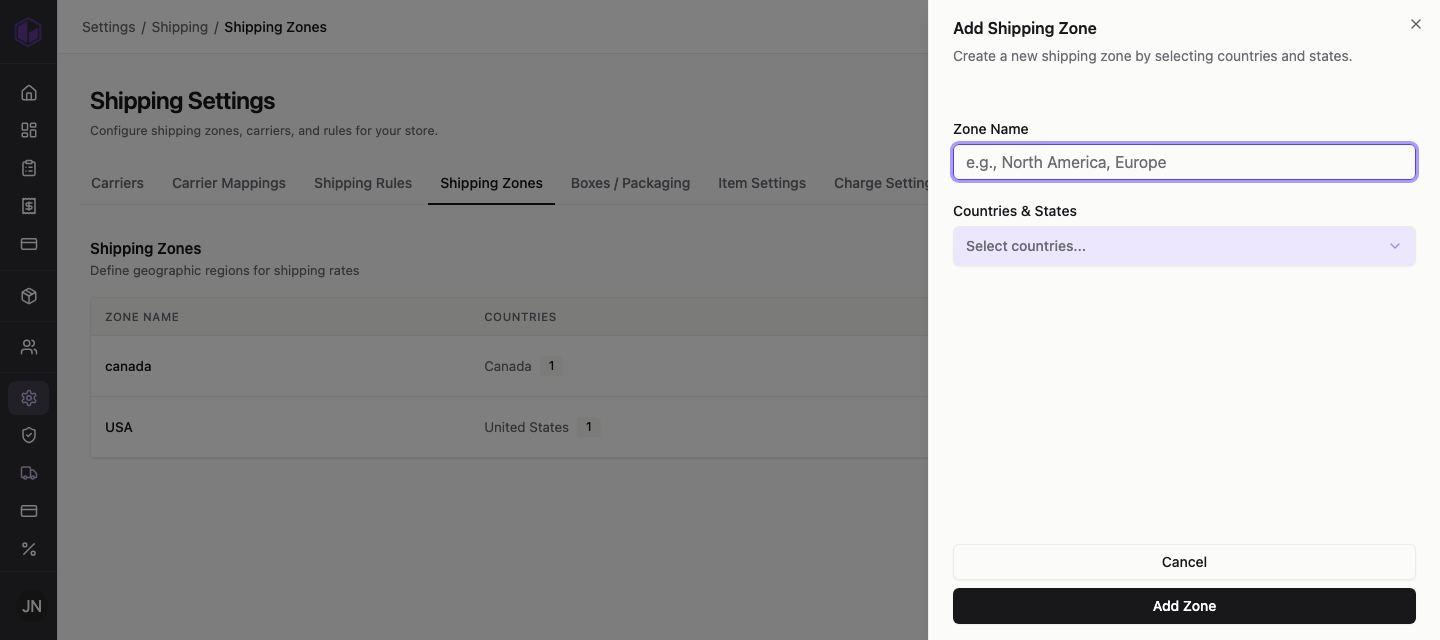Click the COUNTRIES column header
Image resolution: width=1440 pixels, height=640 pixels.
(520, 317)
